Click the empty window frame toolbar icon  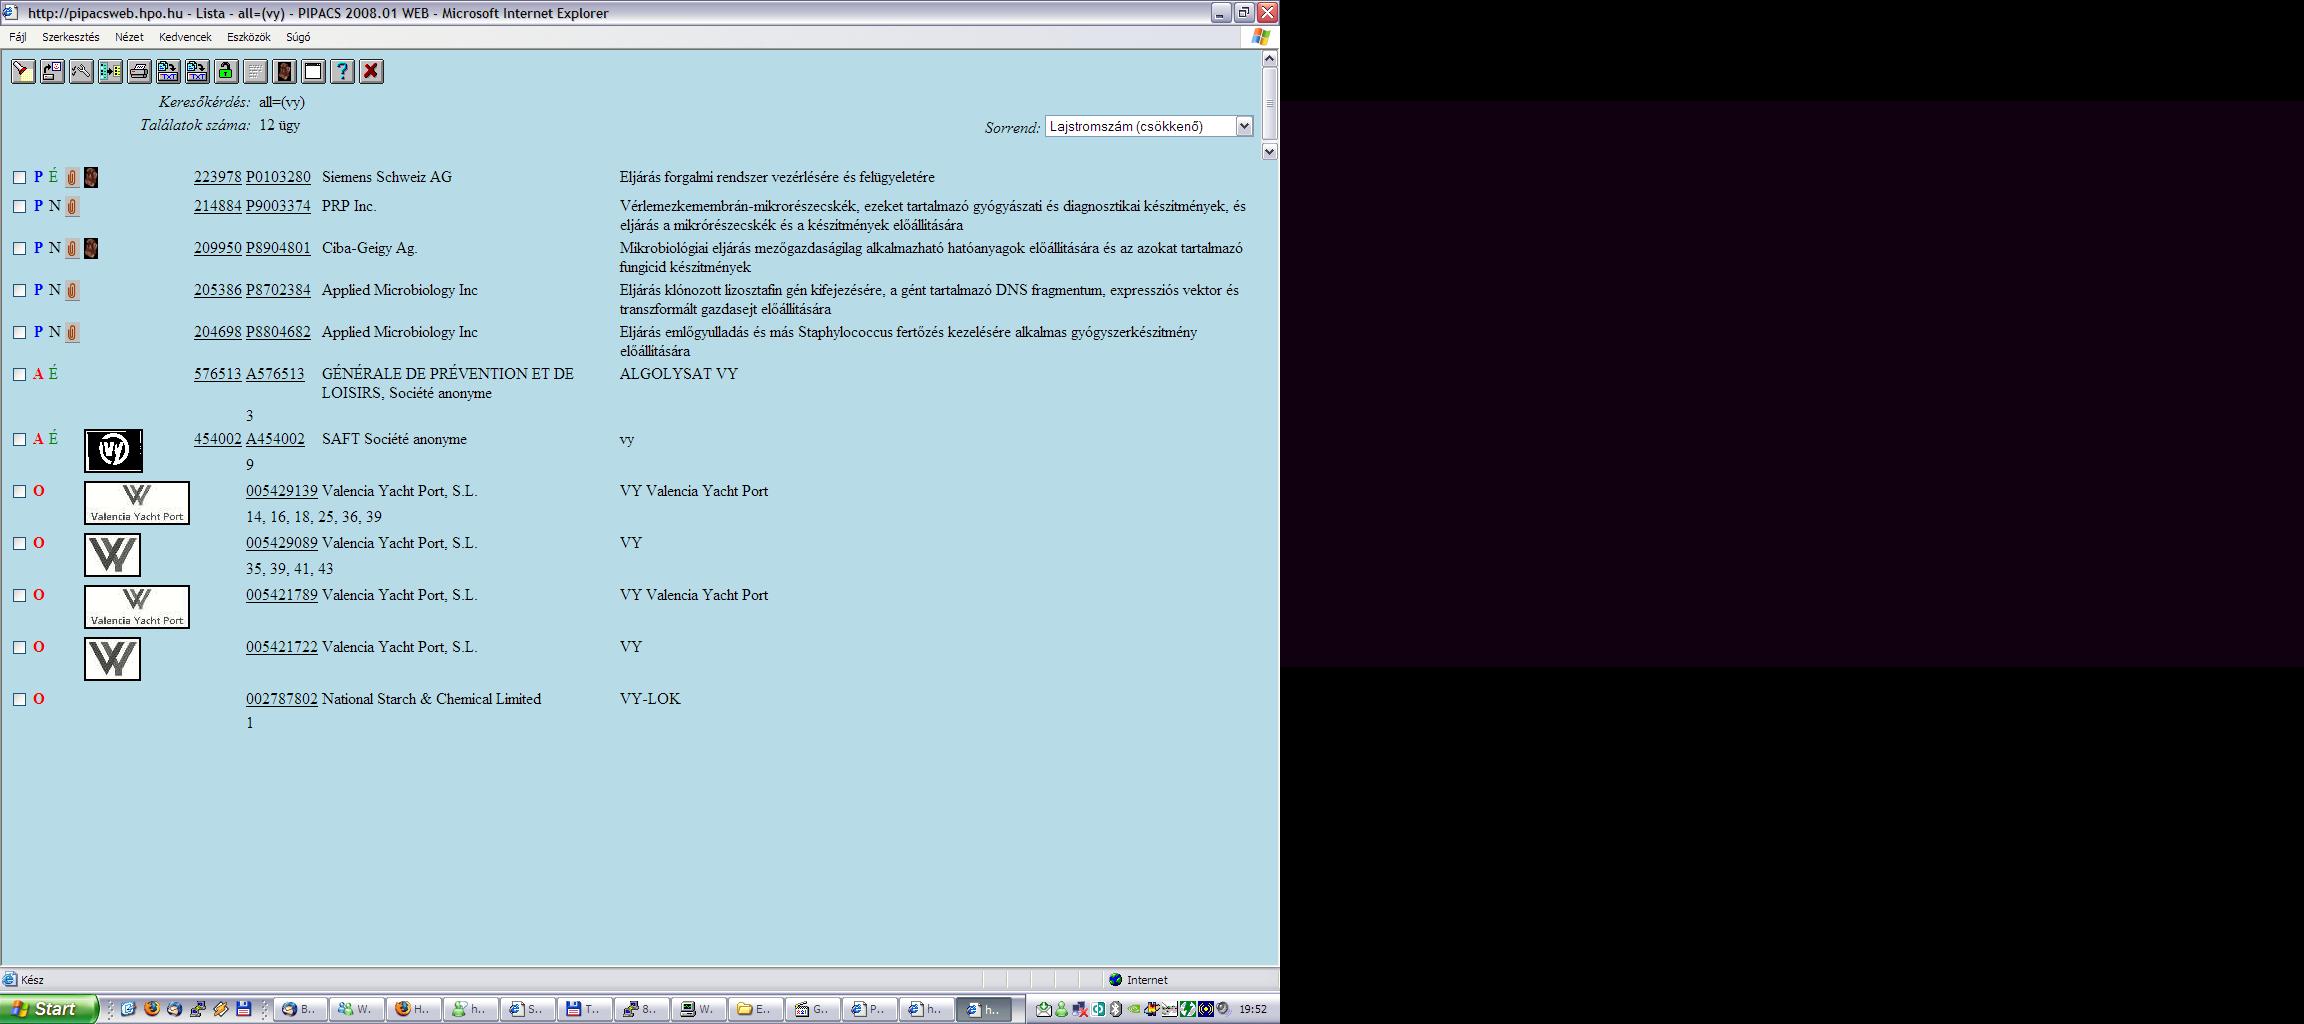point(313,71)
